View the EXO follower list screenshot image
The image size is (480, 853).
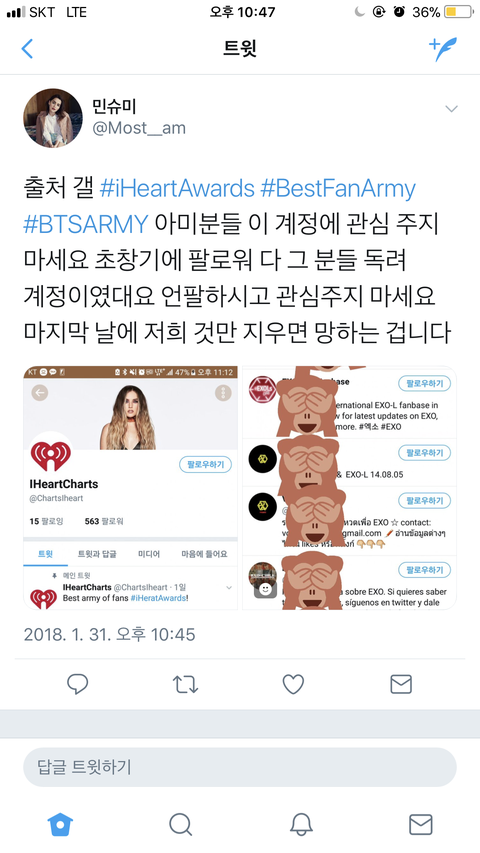pyautogui.click(x=349, y=487)
